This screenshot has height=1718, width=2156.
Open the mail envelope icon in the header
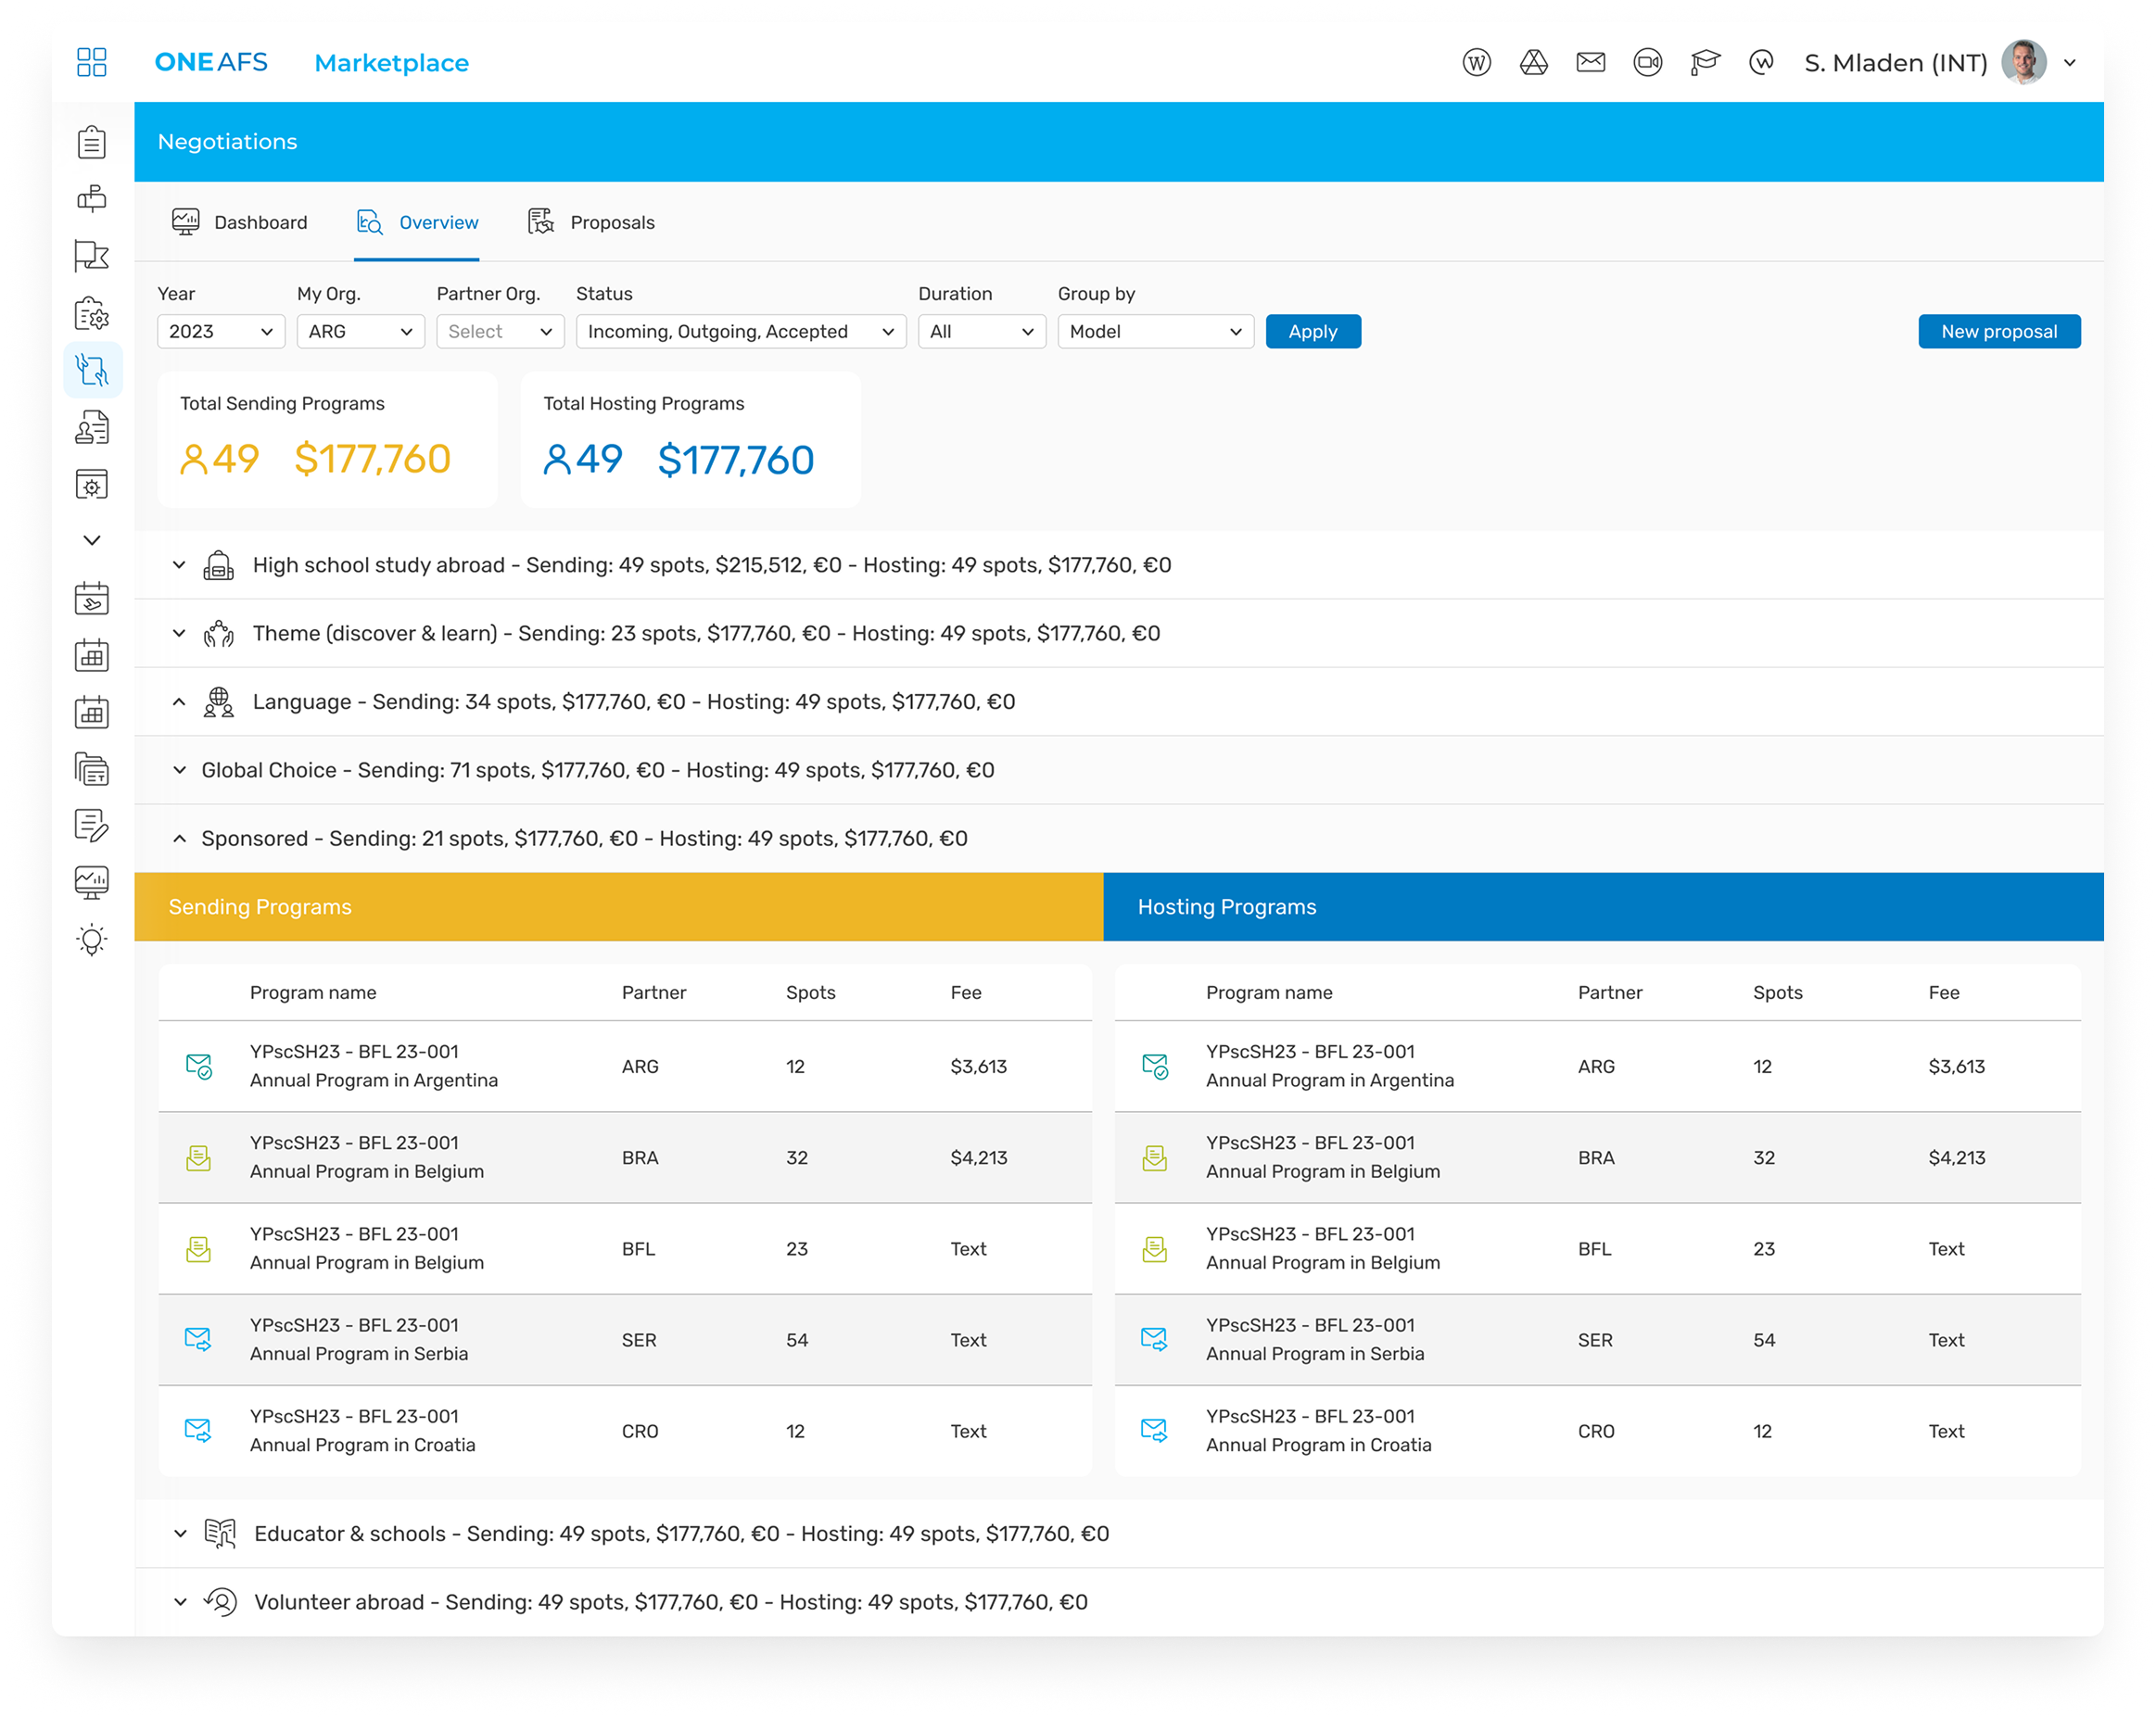point(1590,63)
